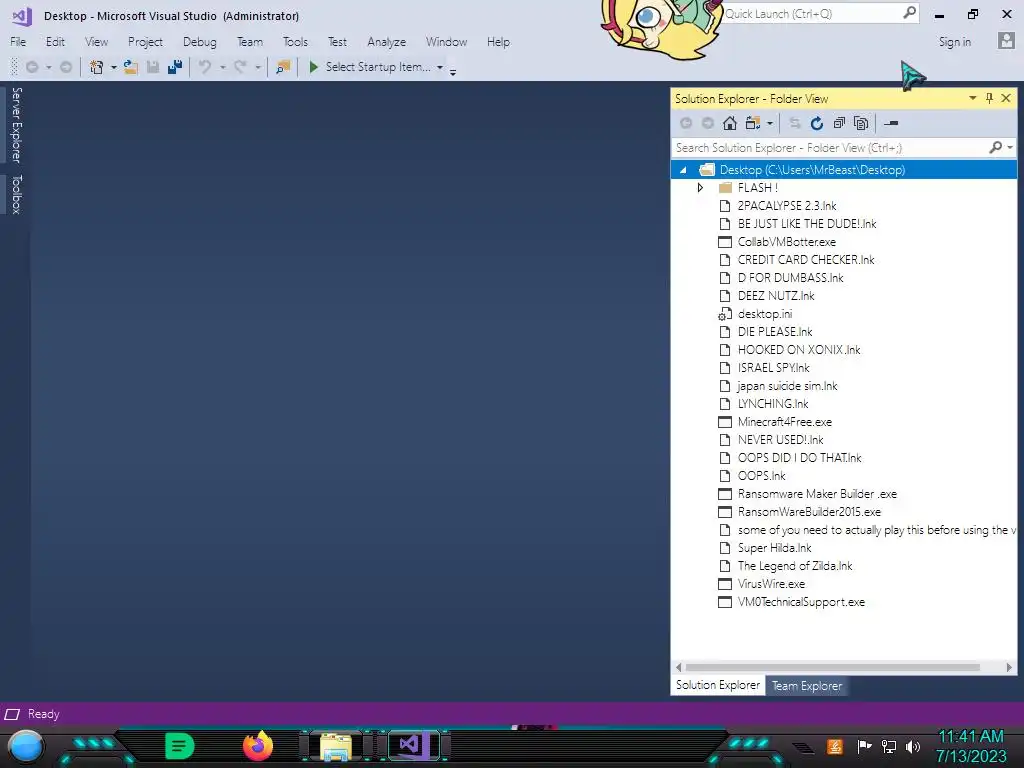Select VirusWire.exe file

coord(771,584)
